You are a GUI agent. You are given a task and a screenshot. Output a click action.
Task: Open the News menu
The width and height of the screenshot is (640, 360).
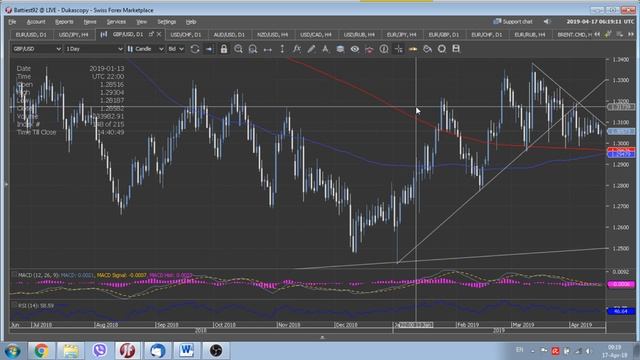point(90,22)
